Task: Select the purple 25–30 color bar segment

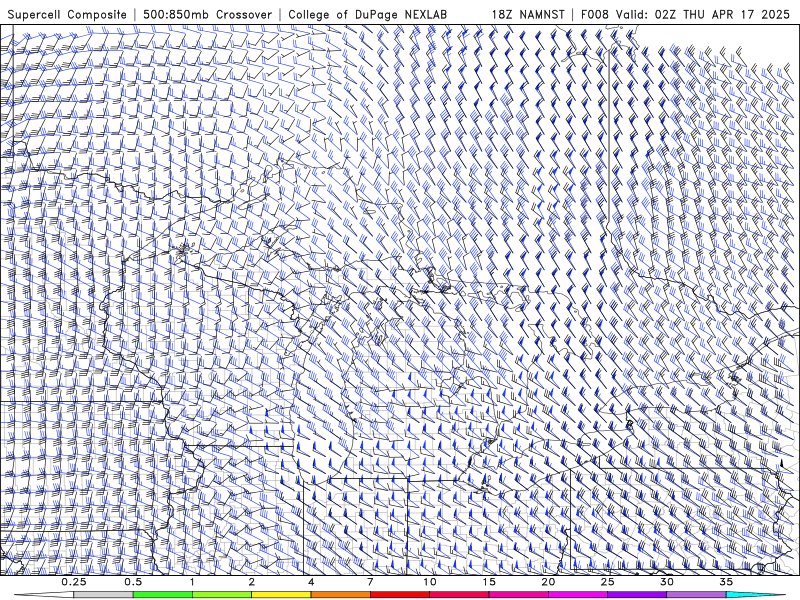Action: tap(637, 595)
